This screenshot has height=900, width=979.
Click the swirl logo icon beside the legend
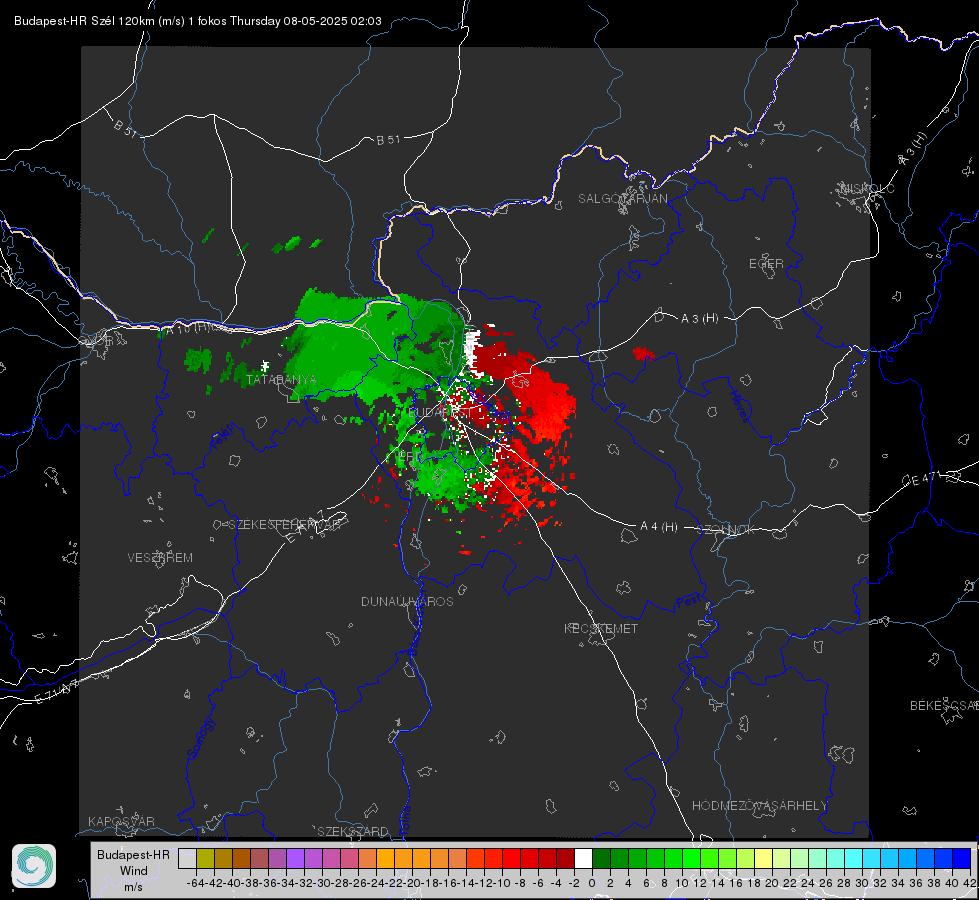(34, 866)
